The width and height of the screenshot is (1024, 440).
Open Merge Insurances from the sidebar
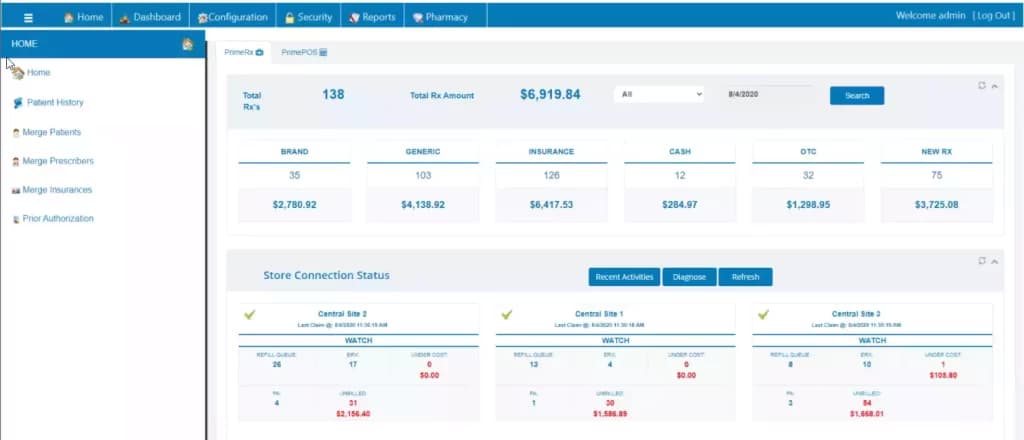click(57, 190)
